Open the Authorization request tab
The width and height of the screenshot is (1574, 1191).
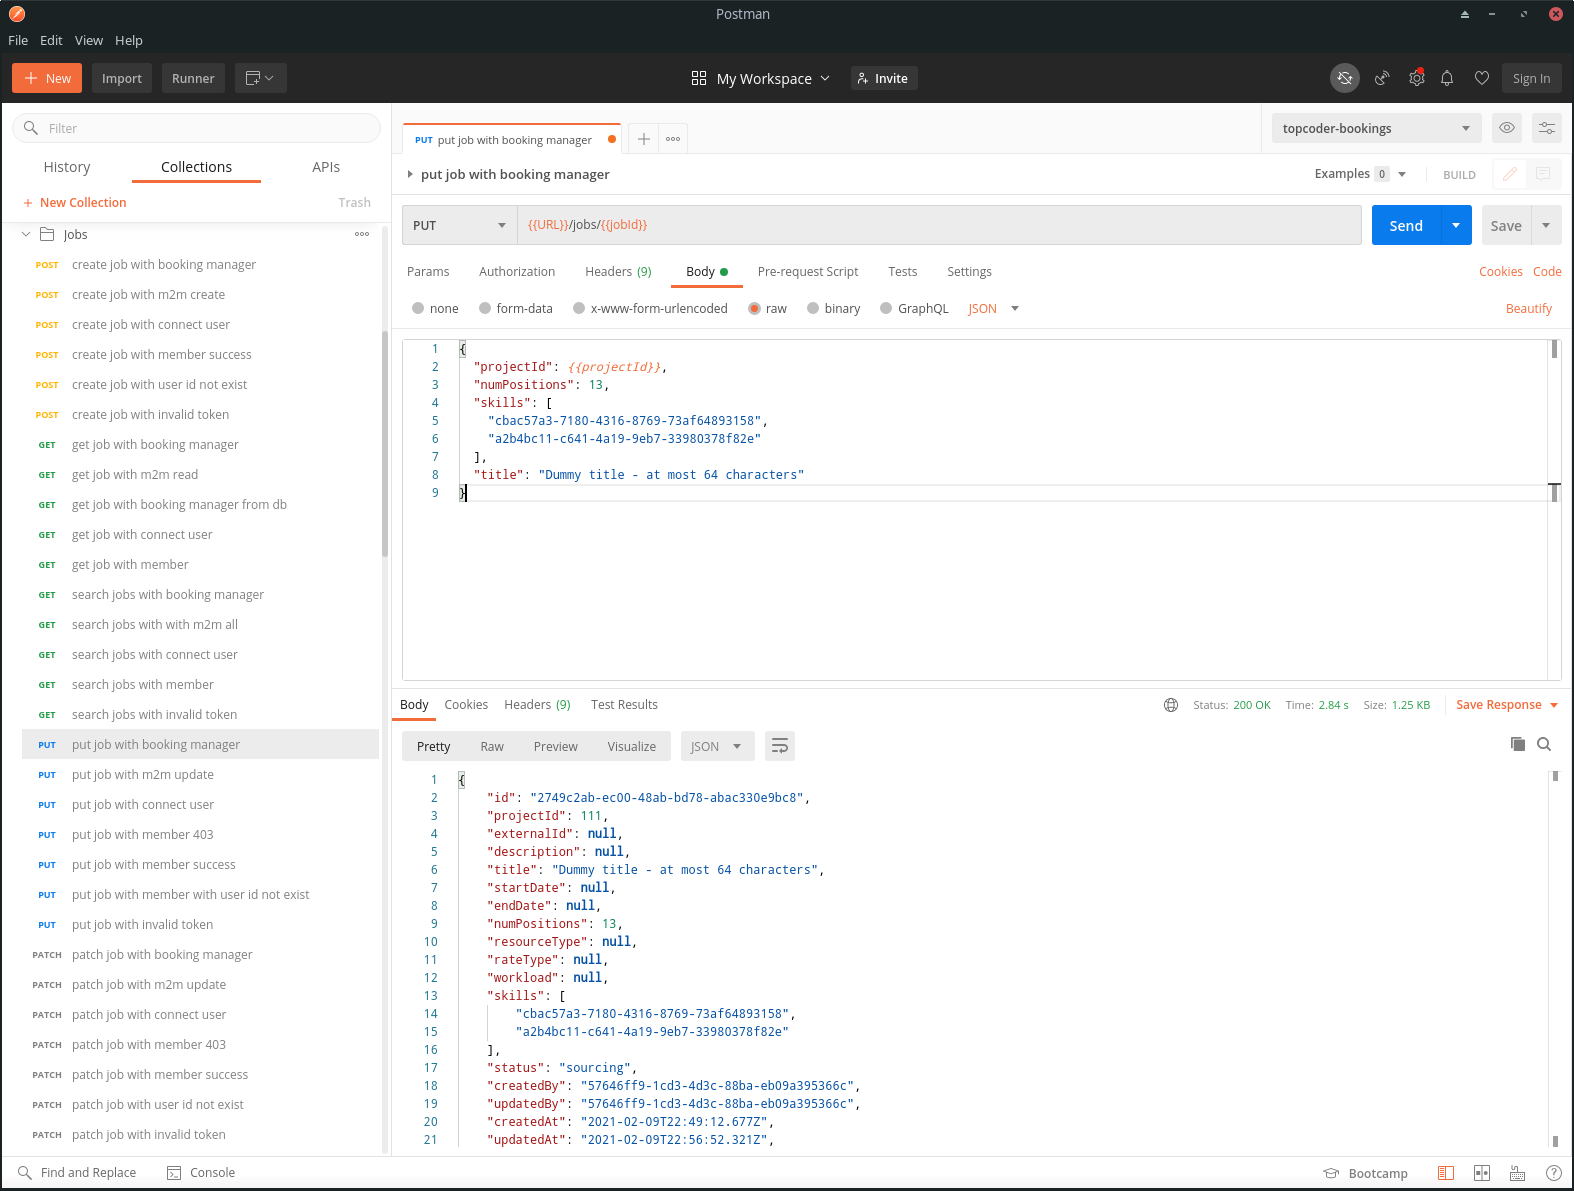pyautogui.click(x=517, y=272)
